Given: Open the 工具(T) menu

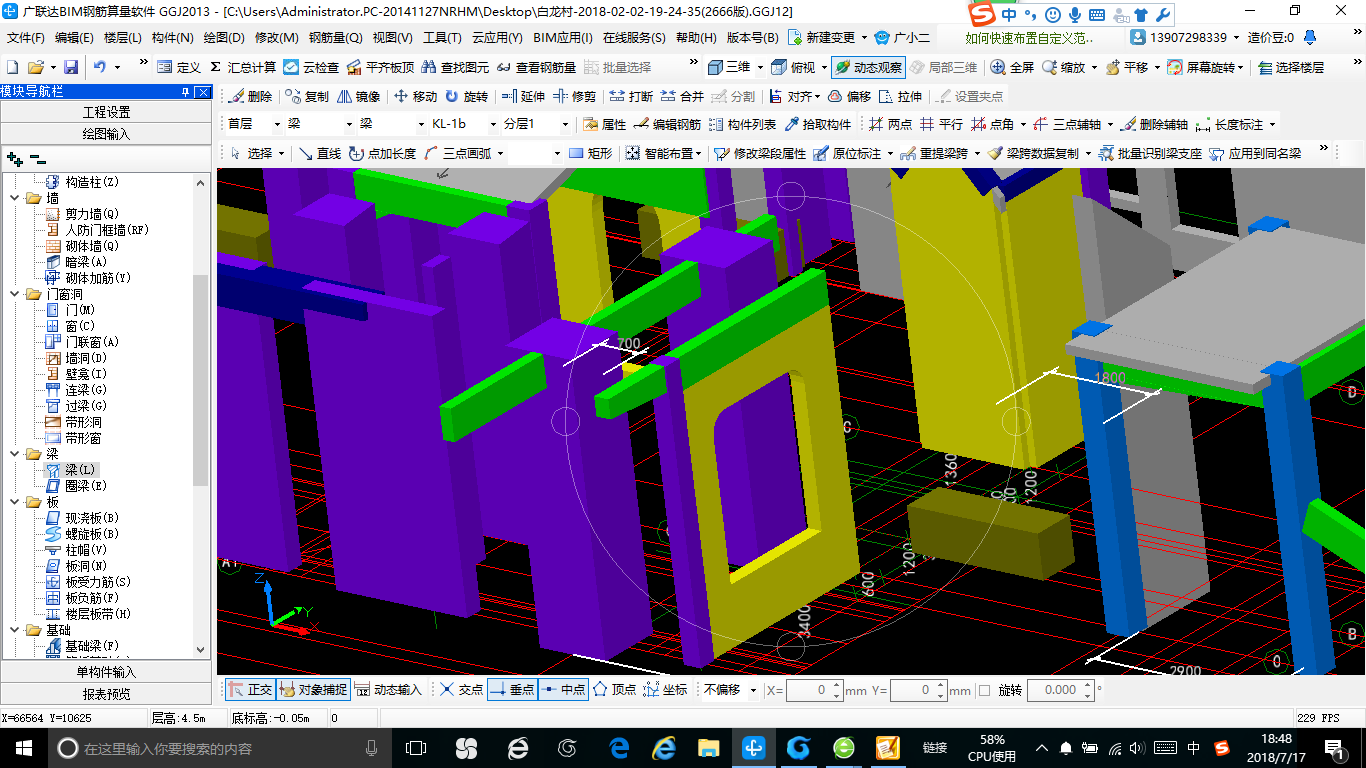Looking at the screenshot, I should pyautogui.click(x=442, y=38).
